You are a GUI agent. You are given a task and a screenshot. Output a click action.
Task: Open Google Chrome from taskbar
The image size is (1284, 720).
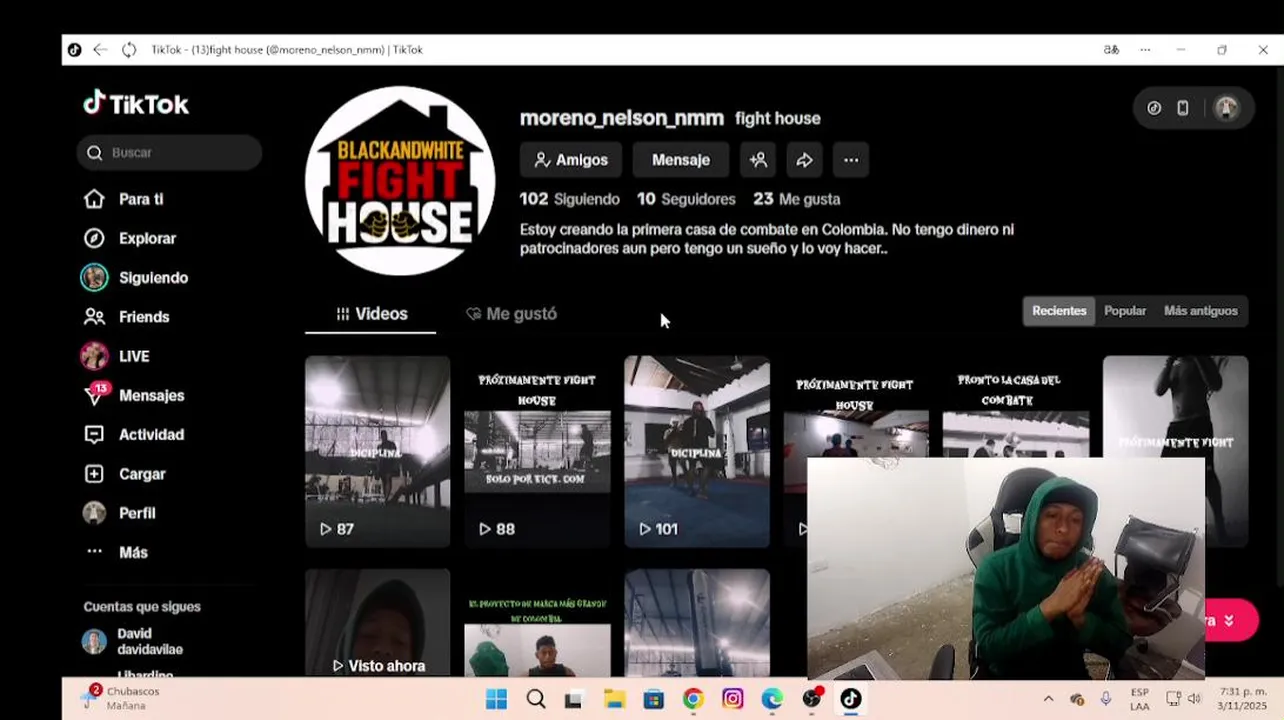pyautogui.click(x=693, y=699)
